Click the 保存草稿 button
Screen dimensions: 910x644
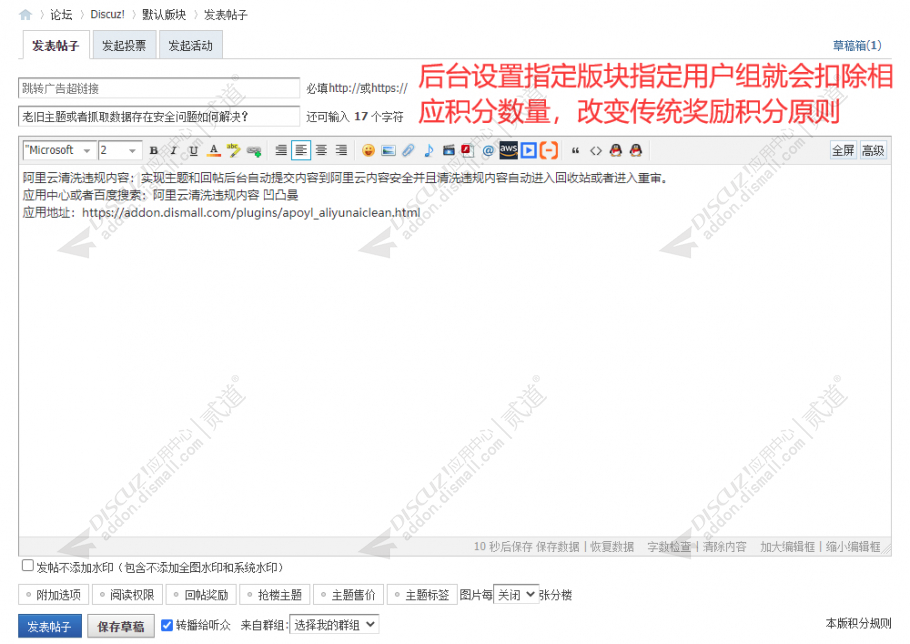point(121,627)
